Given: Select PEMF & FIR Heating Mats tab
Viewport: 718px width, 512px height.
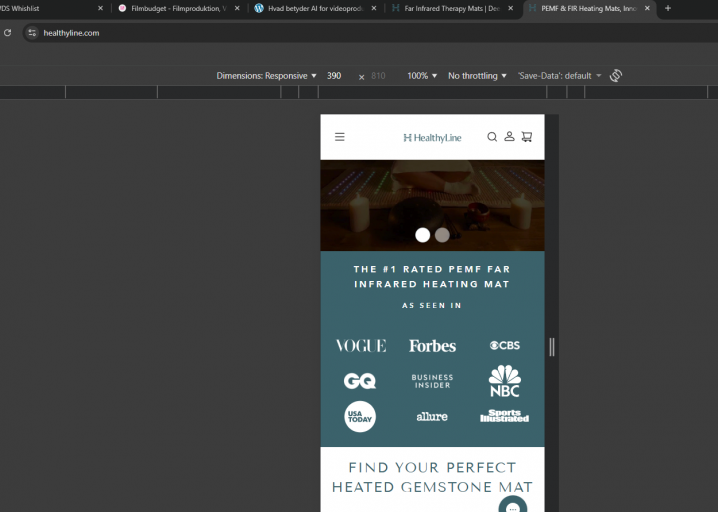Looking at the screenshot, I should [x=588, y=8].
